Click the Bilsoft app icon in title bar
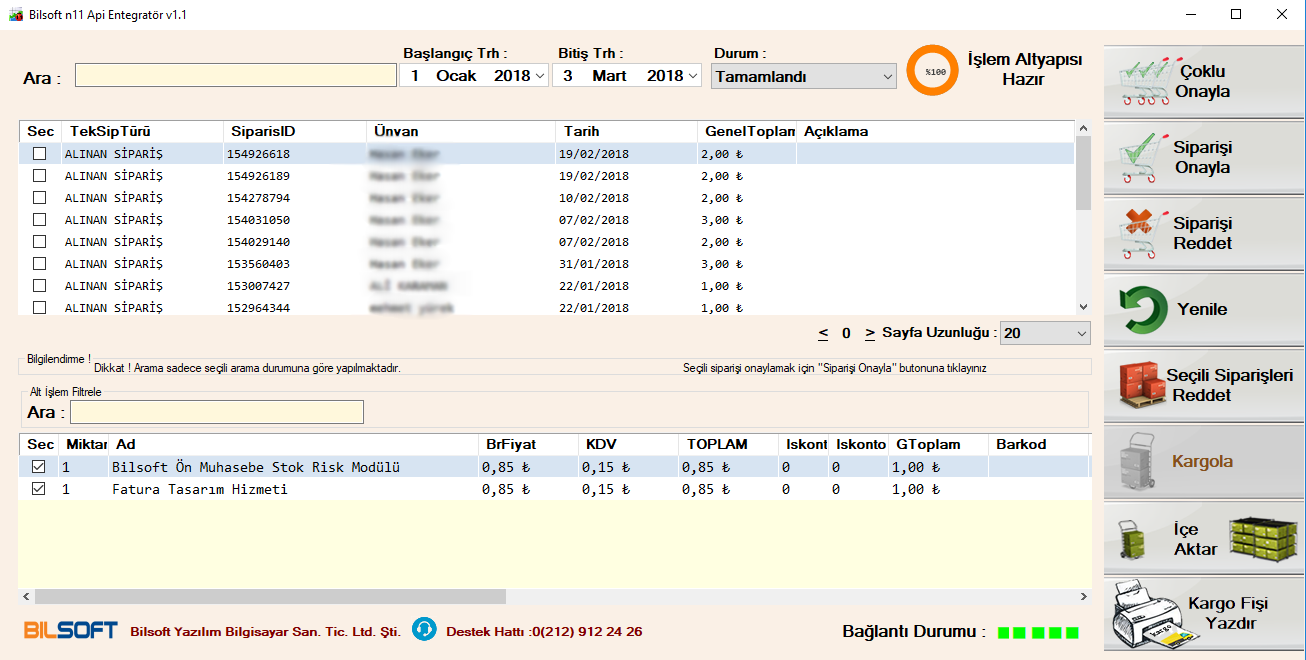Image resolution: width=1306 pixels, height=660 pixels. click(15, 15)
